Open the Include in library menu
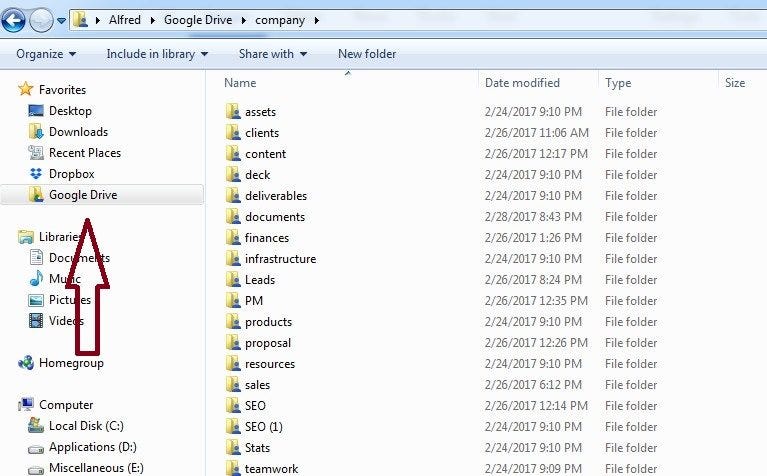The image size is (767, 476). (157, 54)
